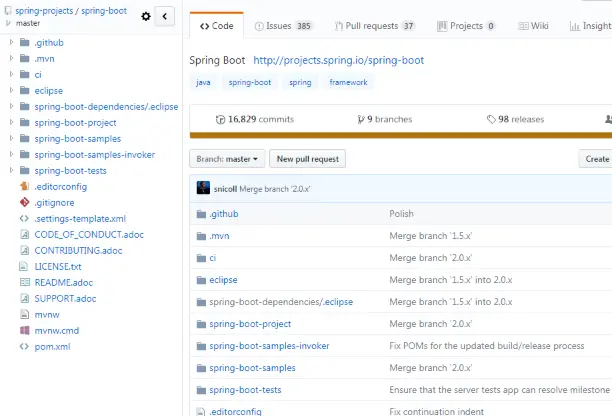Open the Wiki tab
Image resolution: width=612 pixels, height=416 pixels.
(533, 26)
